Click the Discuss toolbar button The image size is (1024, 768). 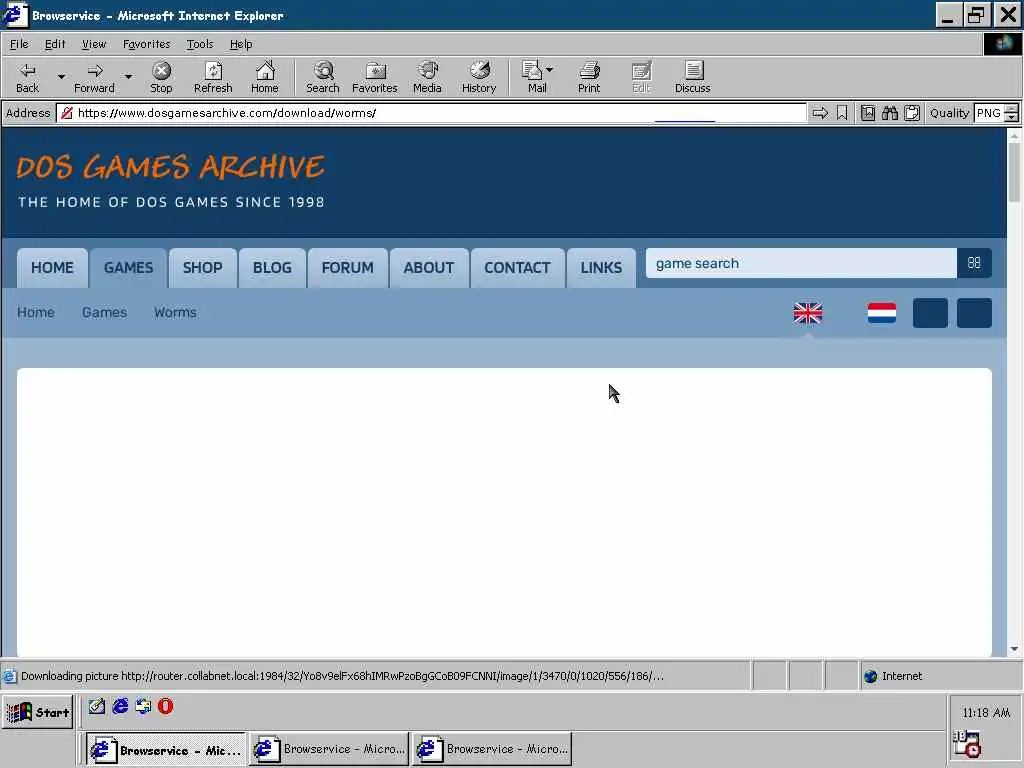coord(692,77)
